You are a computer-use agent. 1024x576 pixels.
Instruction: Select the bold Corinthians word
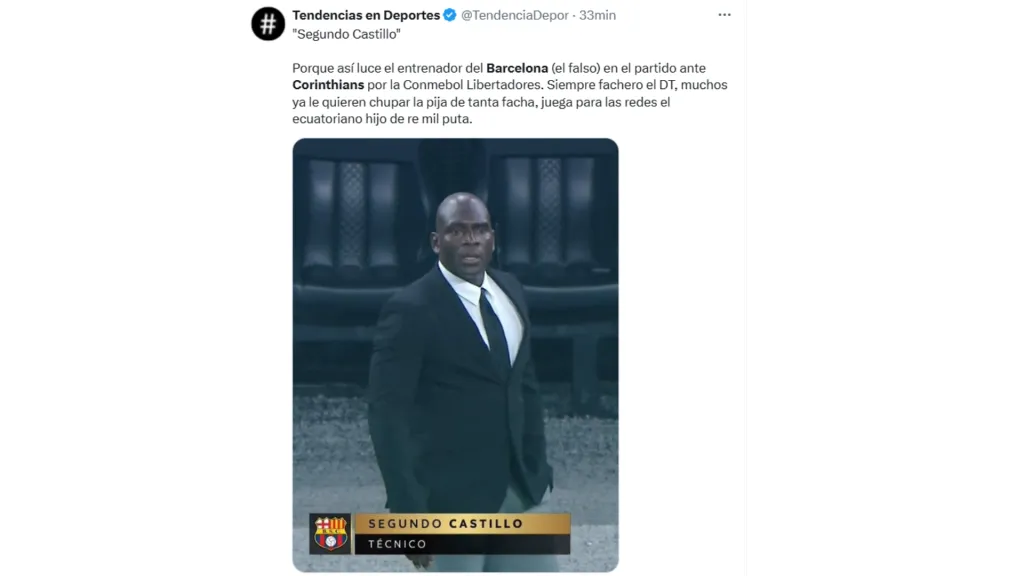(x=328, y=85)
